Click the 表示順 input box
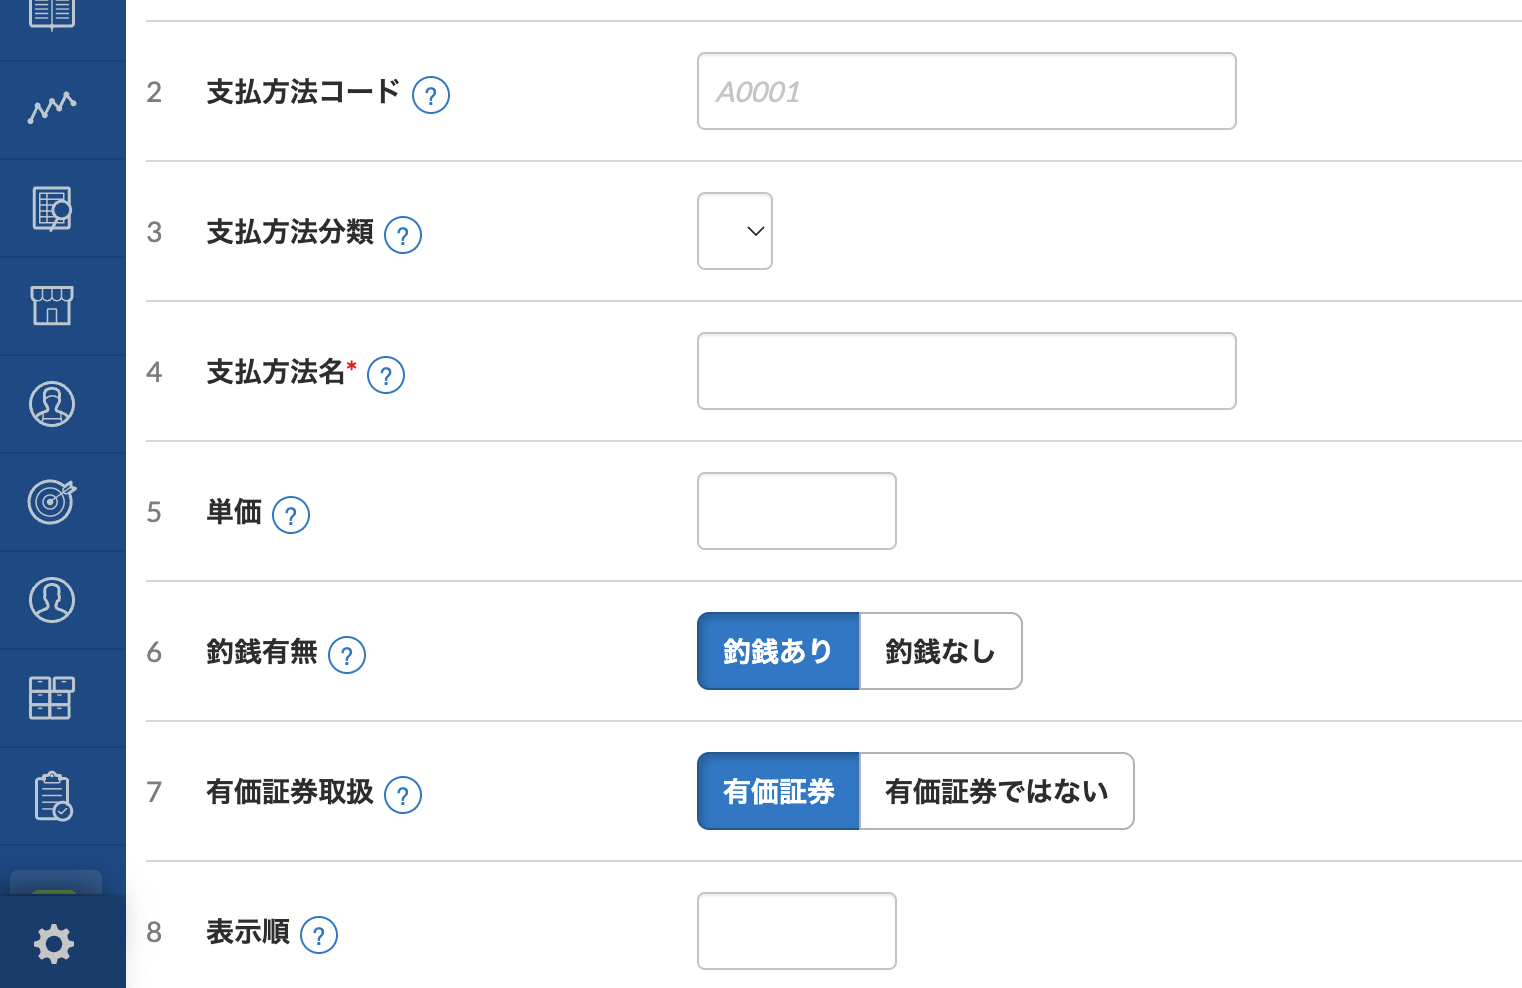The image size is (1522, 988). 796,930
